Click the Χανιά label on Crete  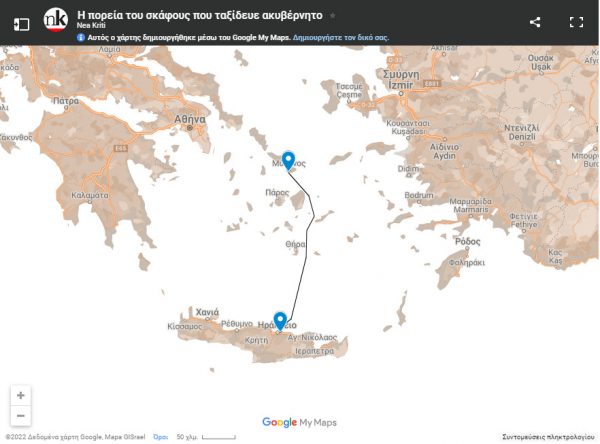[x=207, y=312]
